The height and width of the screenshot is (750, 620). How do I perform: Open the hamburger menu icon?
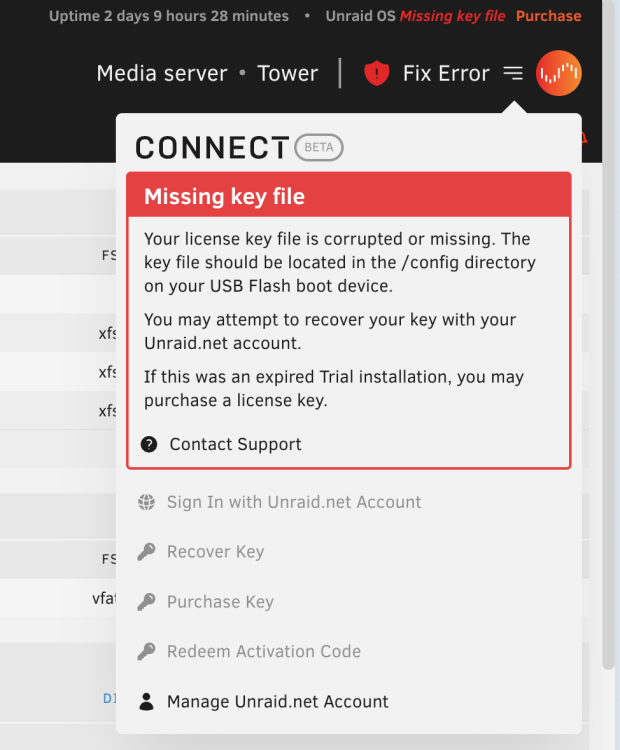(513, 73)
